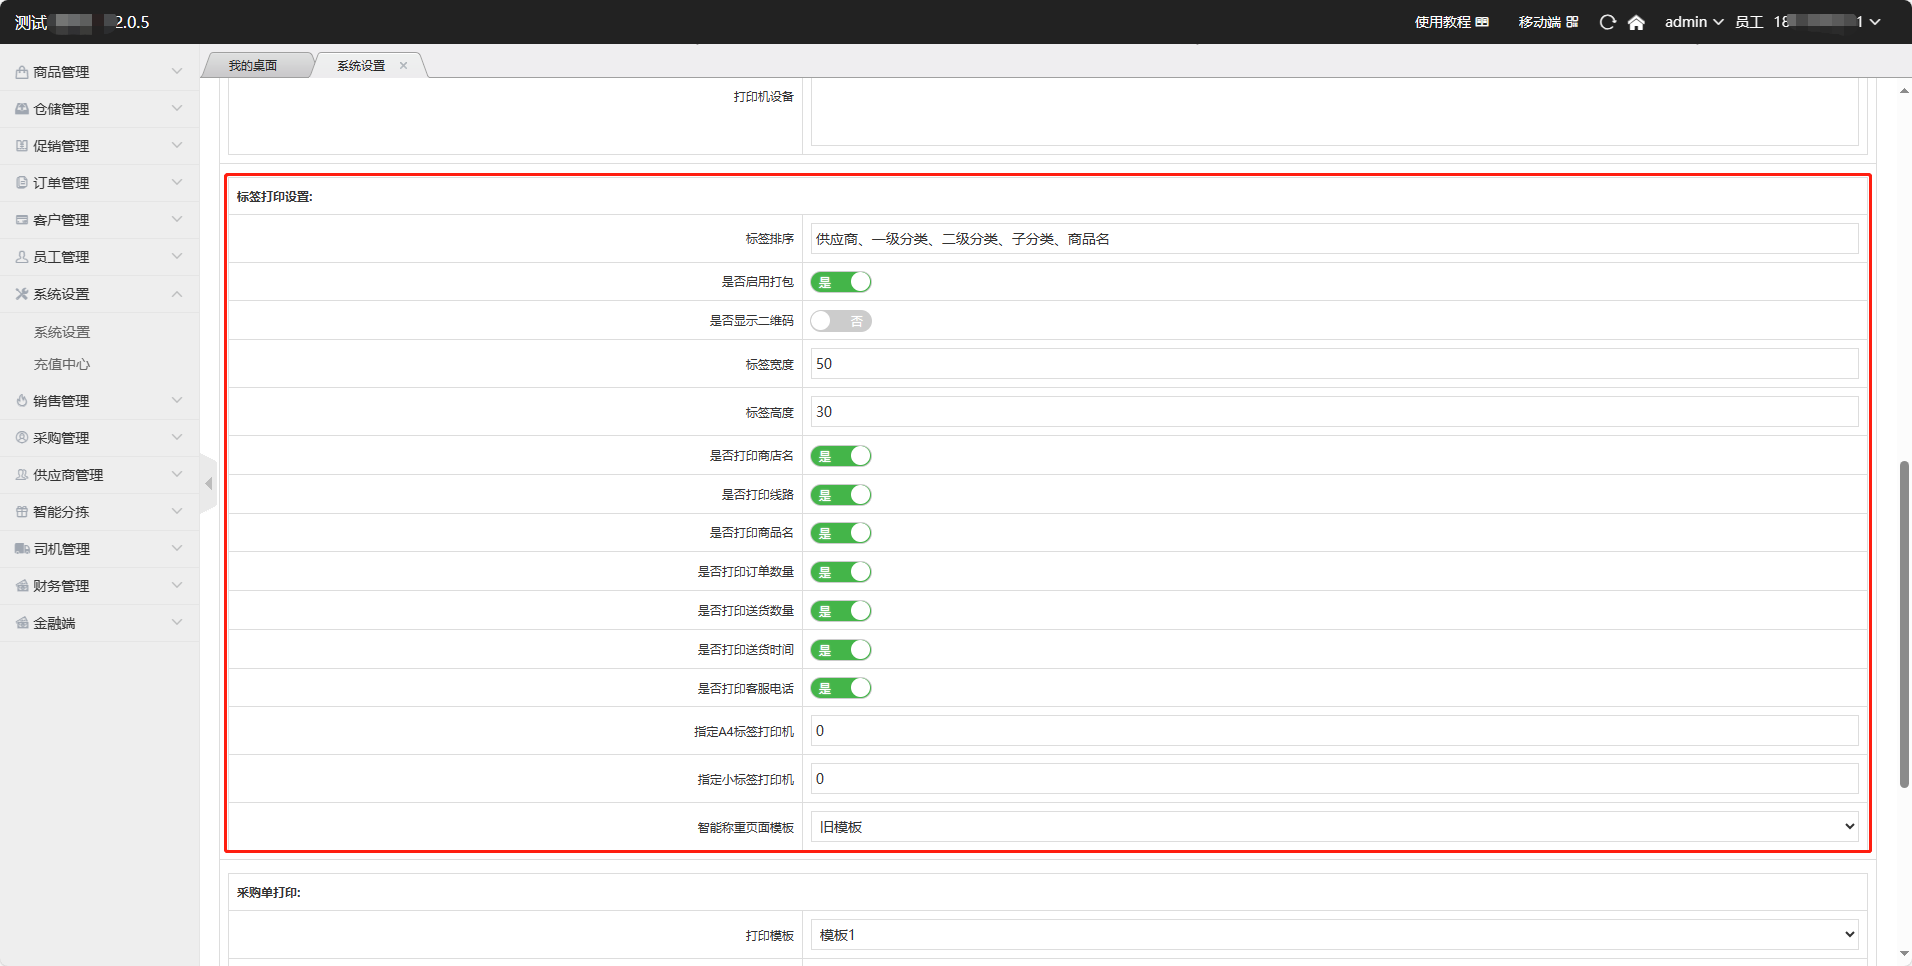Open the 智能称重页面模板 dropdown
Image resolution: width=1912 pixels, height=966 pixels.
[1334, 827]
